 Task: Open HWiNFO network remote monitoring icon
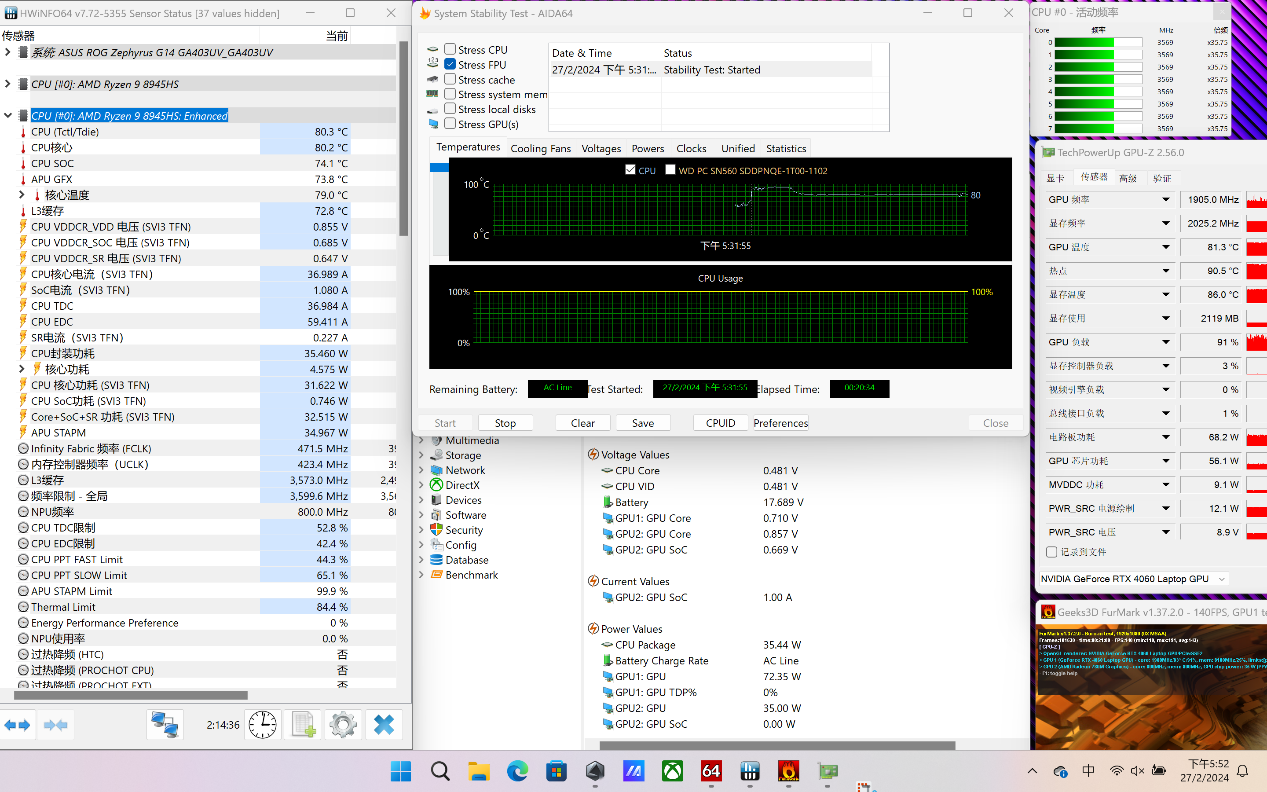pos(165,725)
